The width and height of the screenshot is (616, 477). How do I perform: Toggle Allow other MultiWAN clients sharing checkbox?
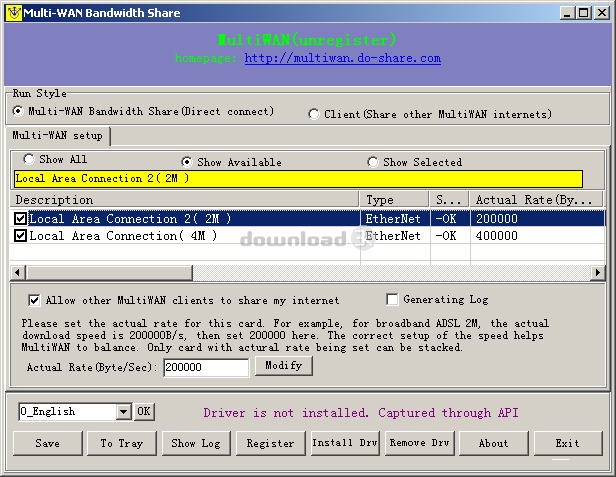tap(35, 300)
